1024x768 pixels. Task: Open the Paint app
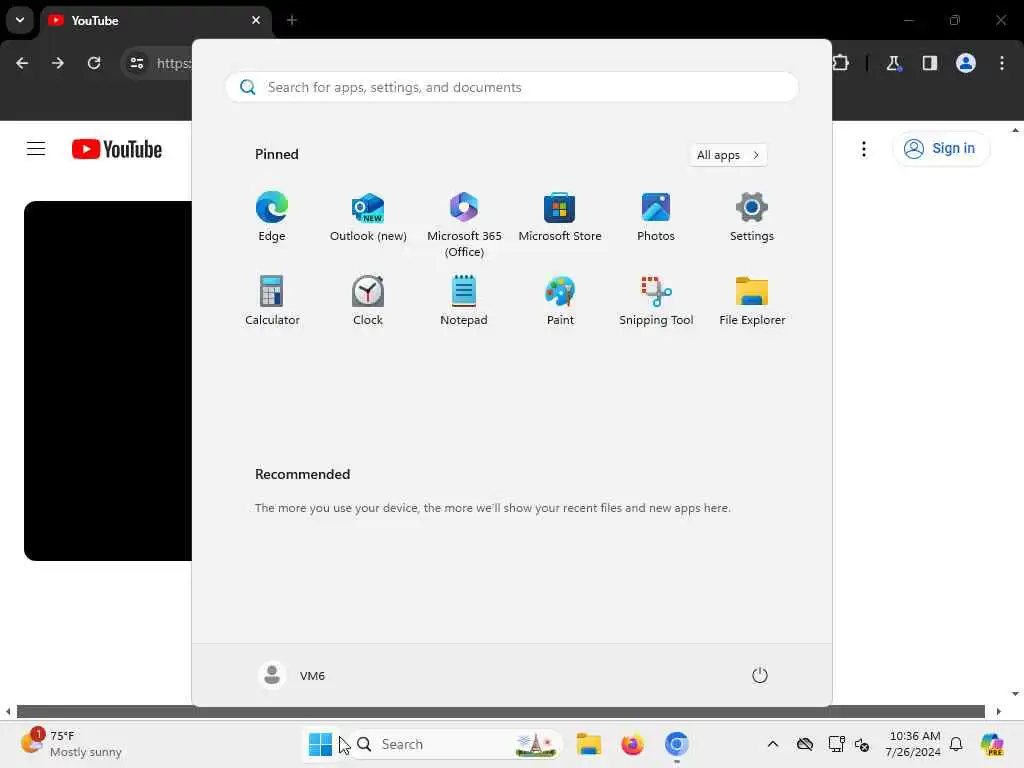coord(560,301)
